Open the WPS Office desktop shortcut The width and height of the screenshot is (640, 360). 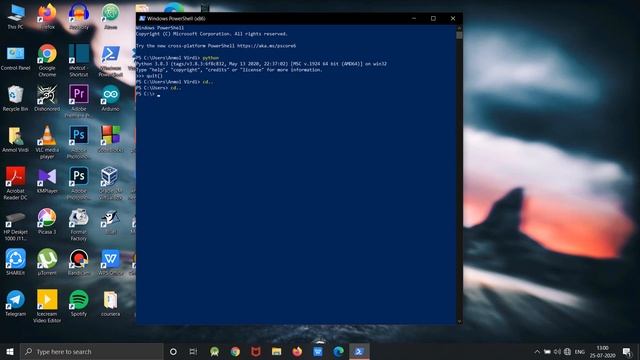click(111, 262)
